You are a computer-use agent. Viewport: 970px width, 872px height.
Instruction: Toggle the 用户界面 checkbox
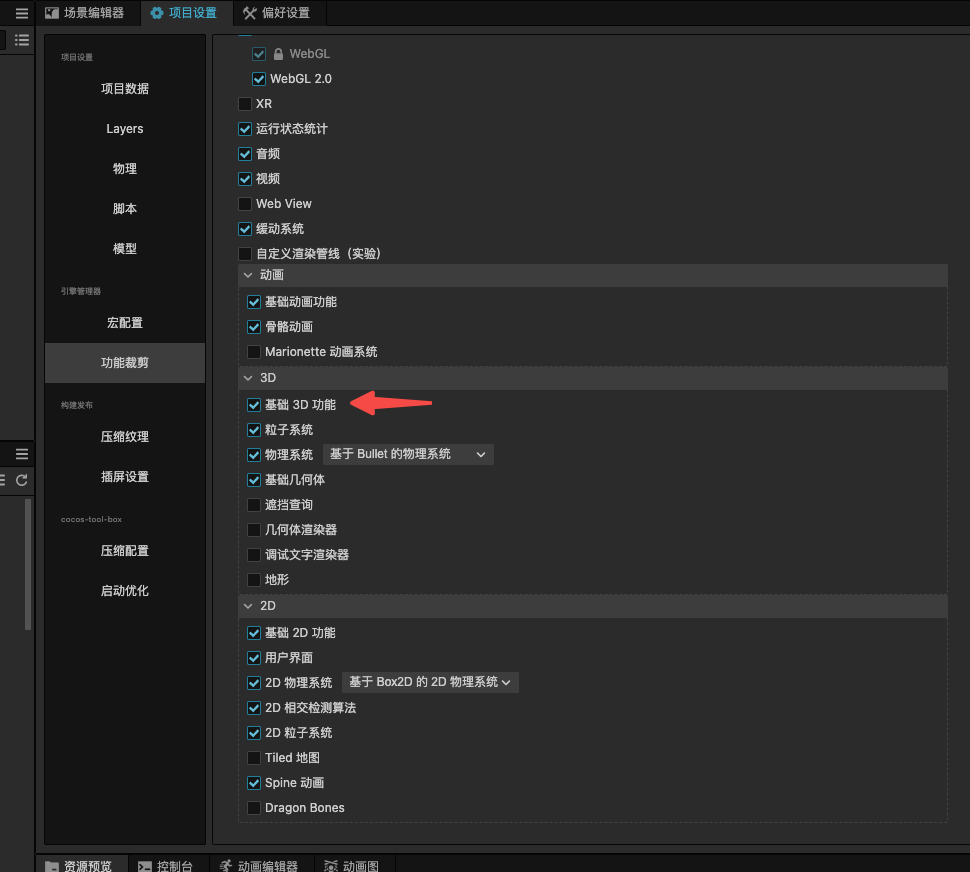pos(254,658)
